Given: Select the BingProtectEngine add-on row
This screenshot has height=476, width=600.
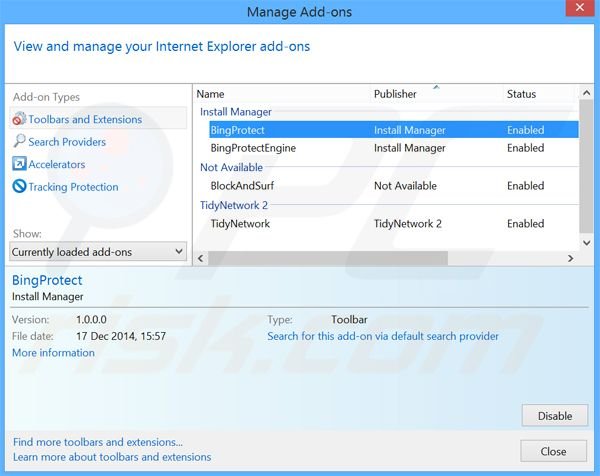Looking at the screenshot, I should click(394, 148).
